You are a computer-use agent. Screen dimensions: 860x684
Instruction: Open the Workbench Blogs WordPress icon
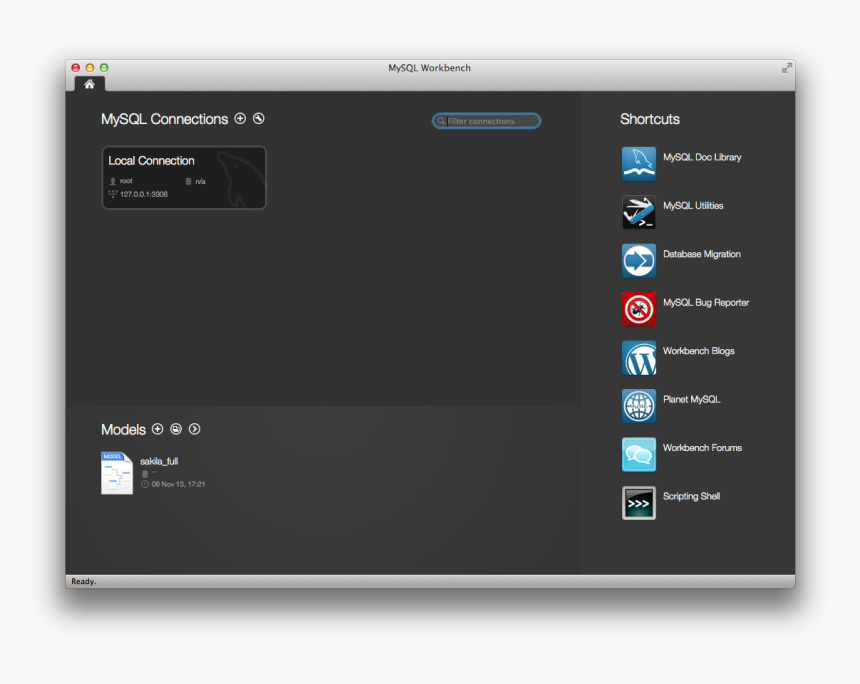(x=639, y=358)
